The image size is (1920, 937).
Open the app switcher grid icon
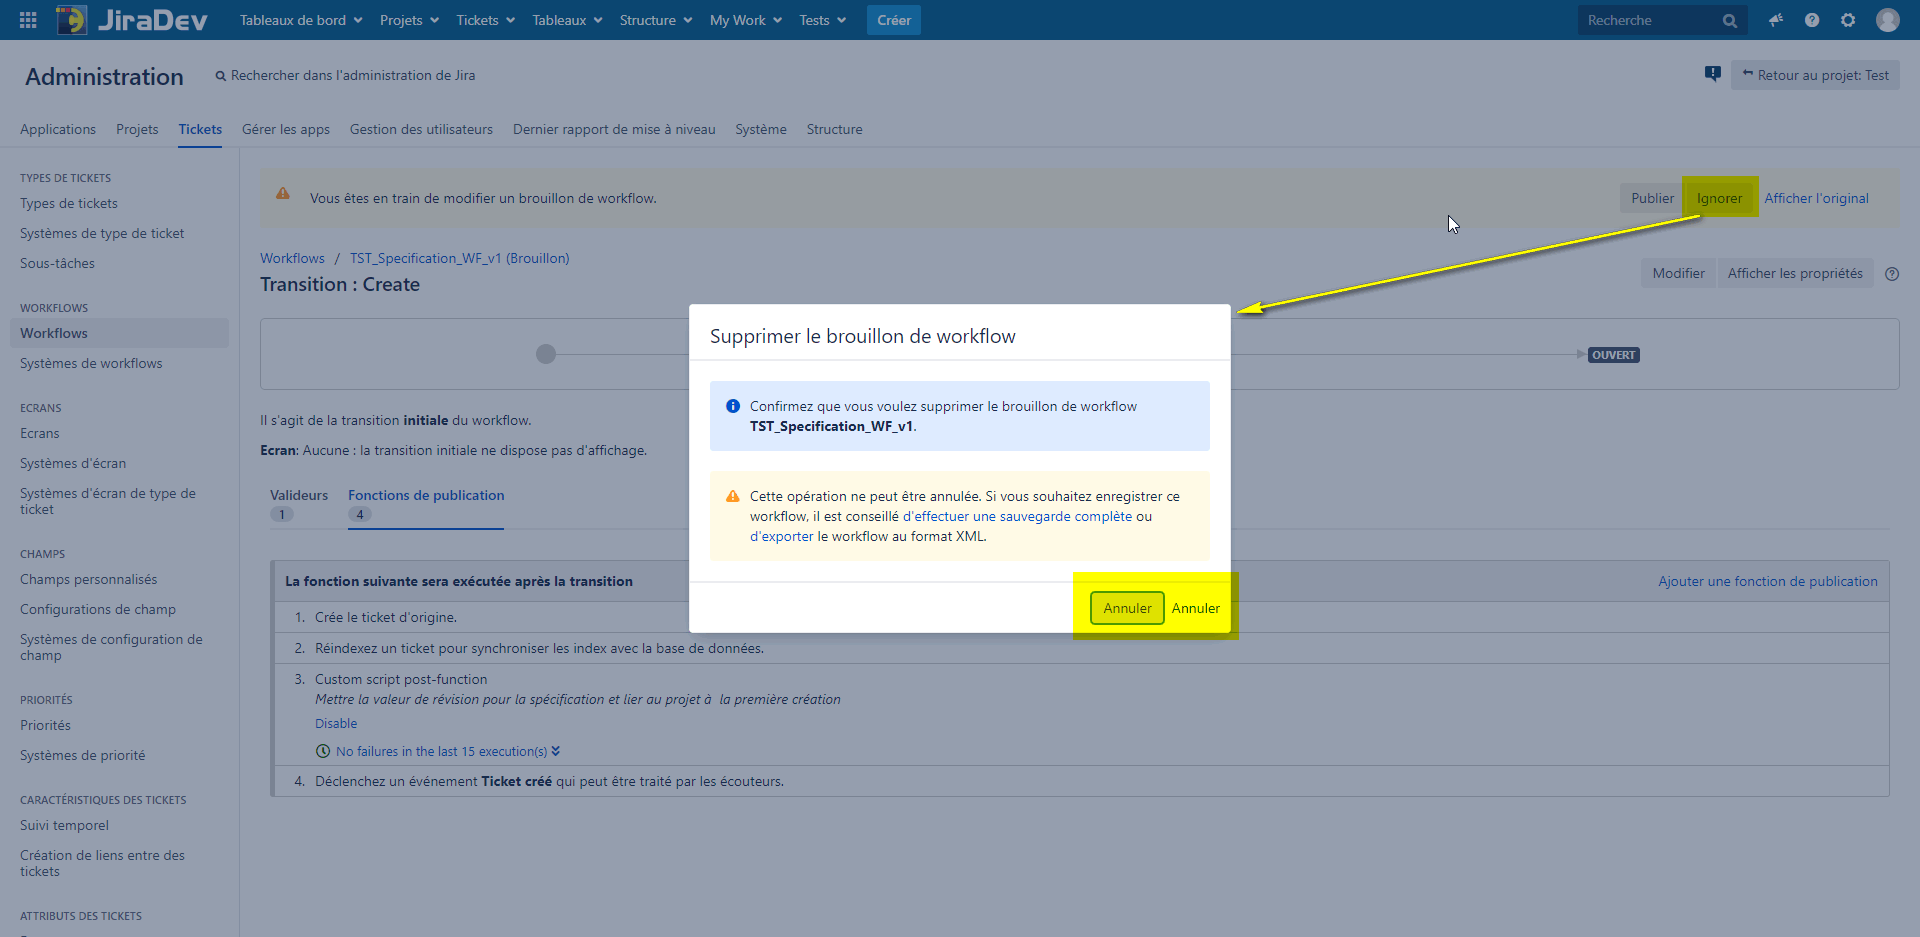point(28,20)
